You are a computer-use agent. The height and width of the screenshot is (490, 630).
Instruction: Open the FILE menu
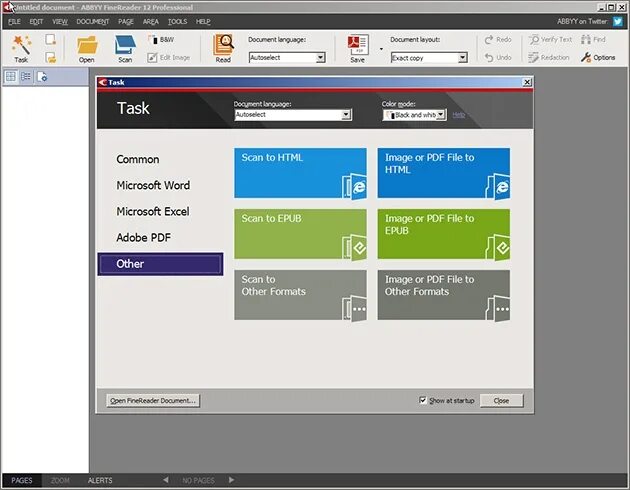[14, 22]
